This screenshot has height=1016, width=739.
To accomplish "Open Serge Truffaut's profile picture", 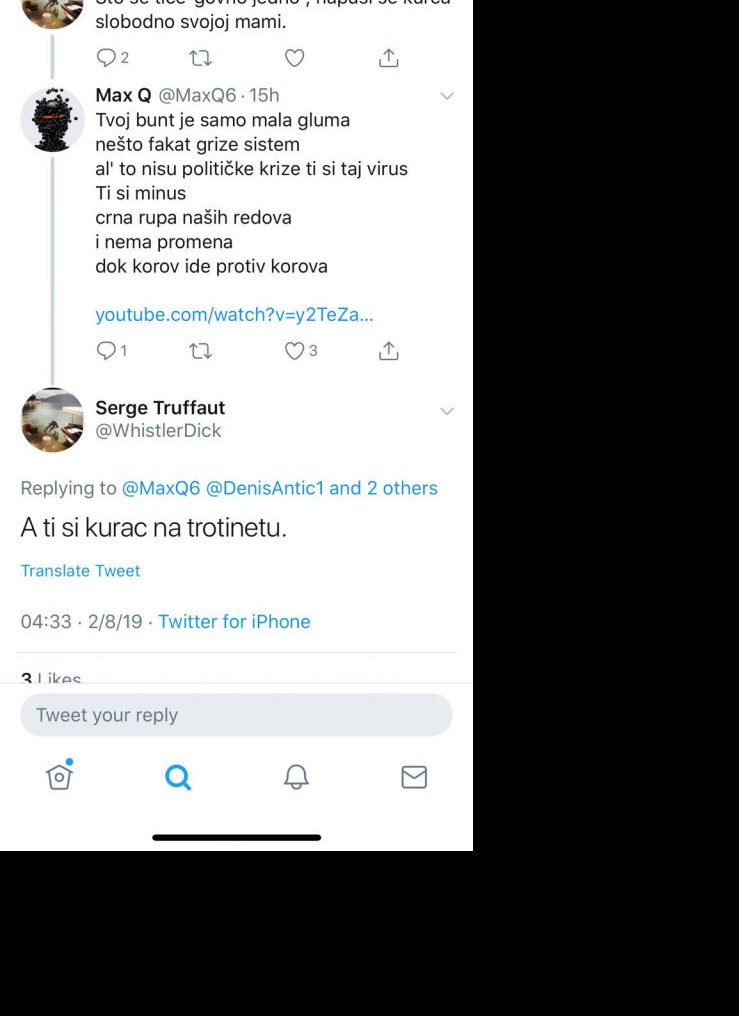I will [x=52, y=420].
